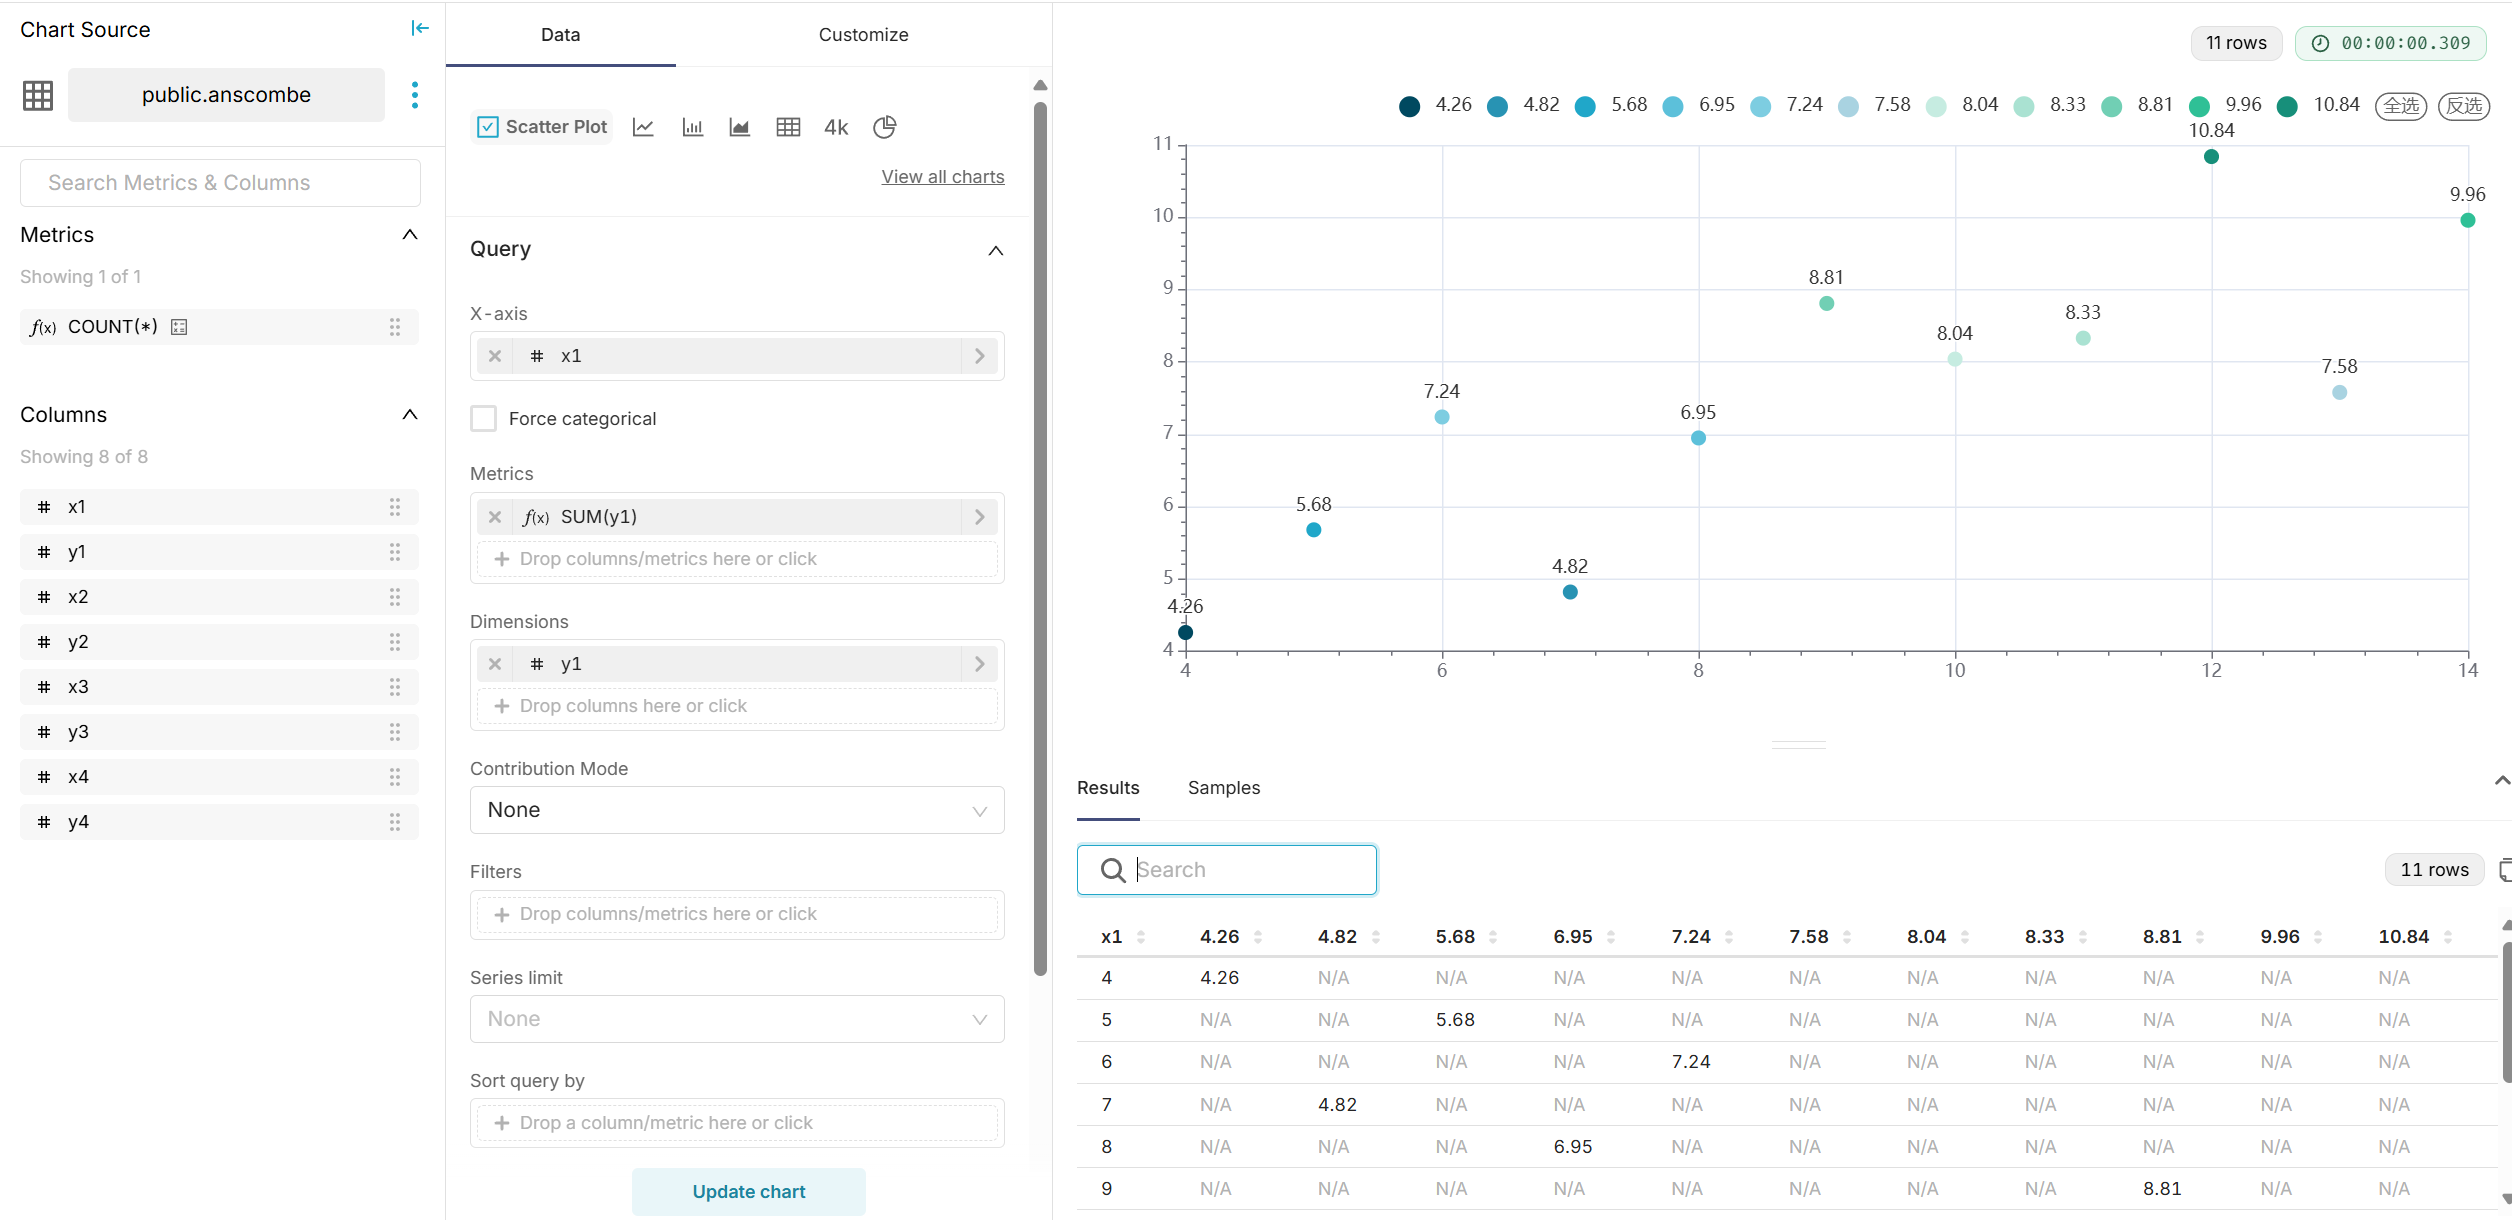Screen dimensions: 2512x1220
Task: Collapse the Chart Source panel icon
Action: click(x=420, y=28)
